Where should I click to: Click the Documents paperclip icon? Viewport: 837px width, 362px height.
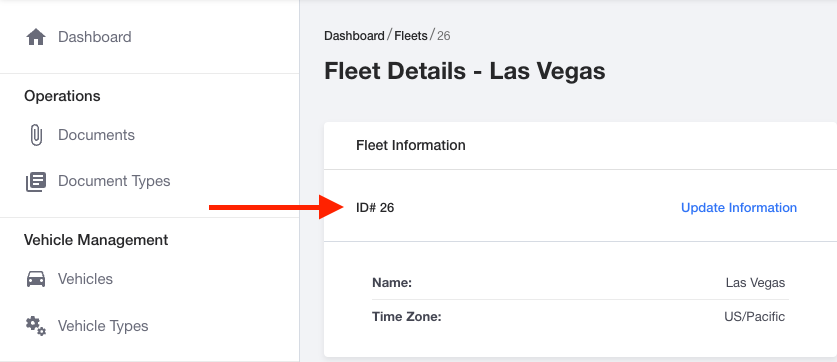coord(36,135)
